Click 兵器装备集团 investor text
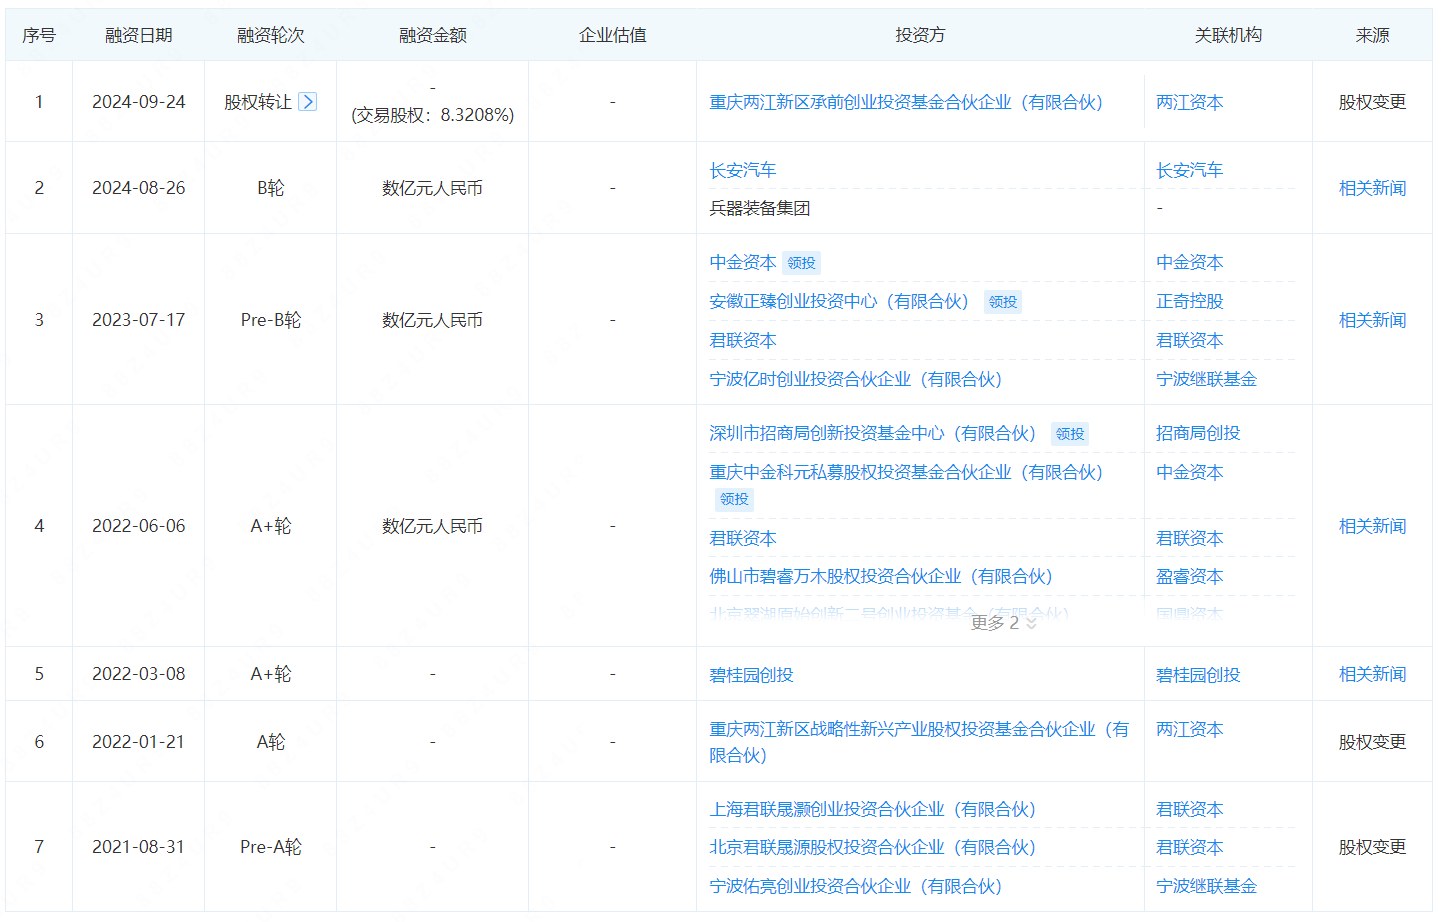 759,208
